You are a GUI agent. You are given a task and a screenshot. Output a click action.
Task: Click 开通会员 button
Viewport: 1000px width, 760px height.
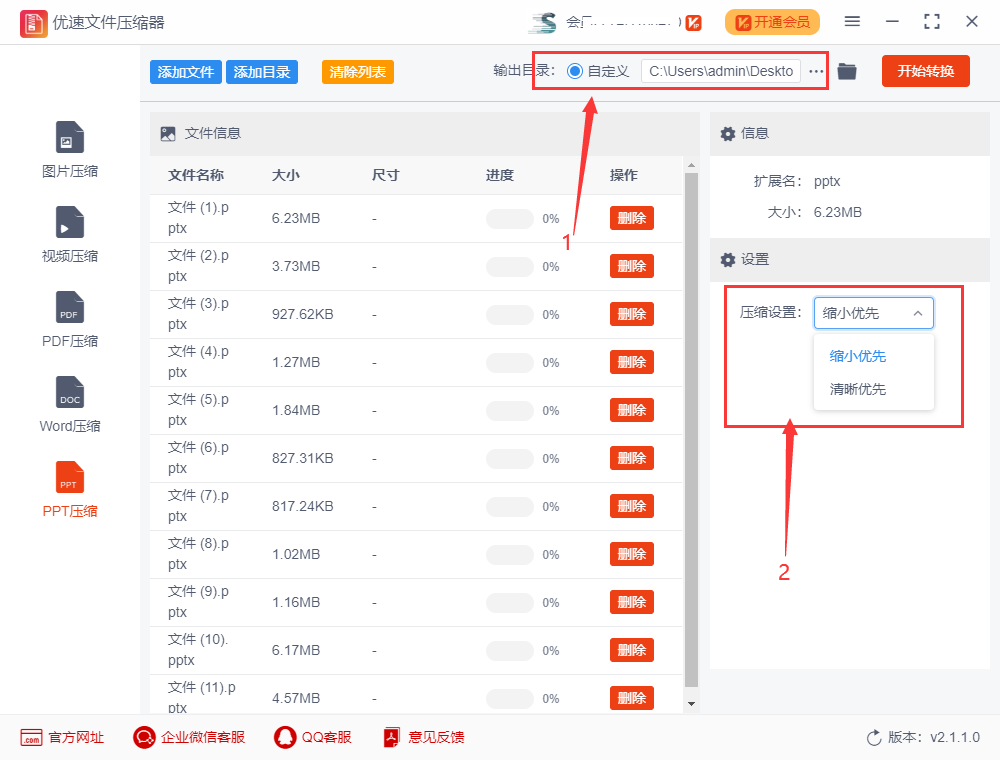[x=772, y=22]
